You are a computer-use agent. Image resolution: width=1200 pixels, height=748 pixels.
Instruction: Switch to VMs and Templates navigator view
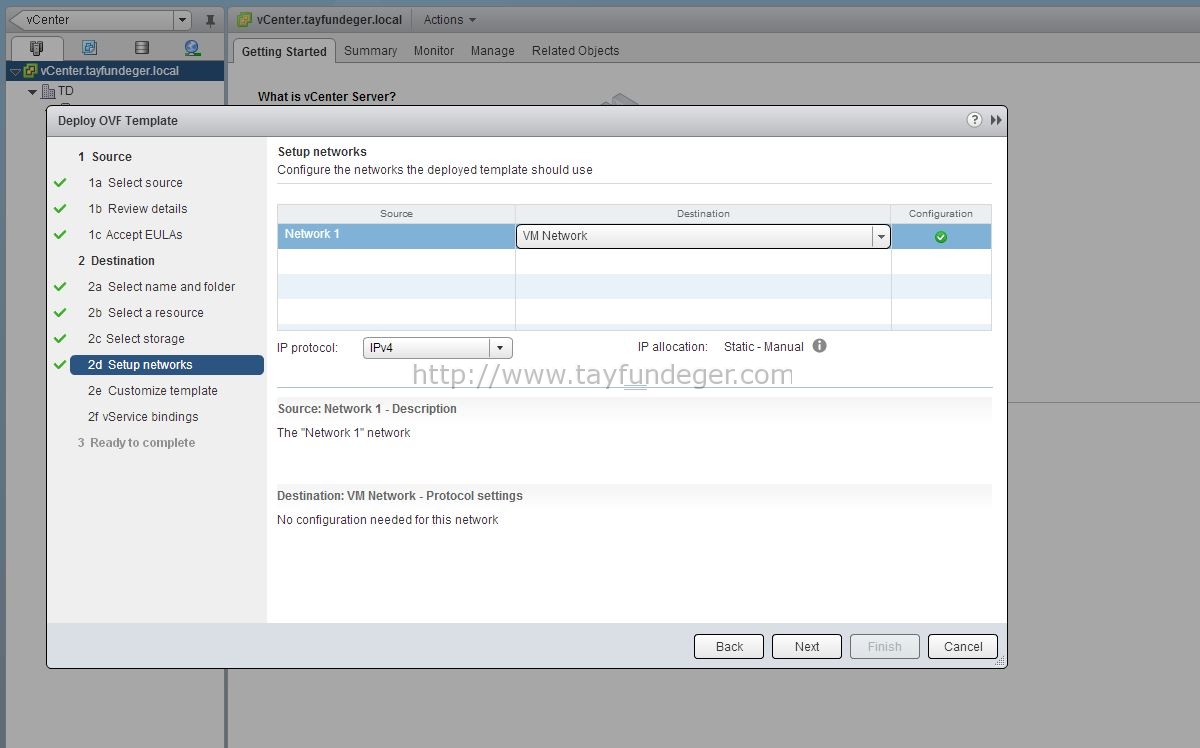click(x=90, y=48)
